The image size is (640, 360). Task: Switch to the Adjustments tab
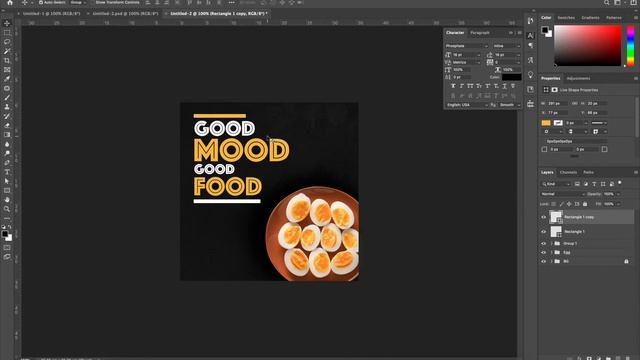[578, 78]
